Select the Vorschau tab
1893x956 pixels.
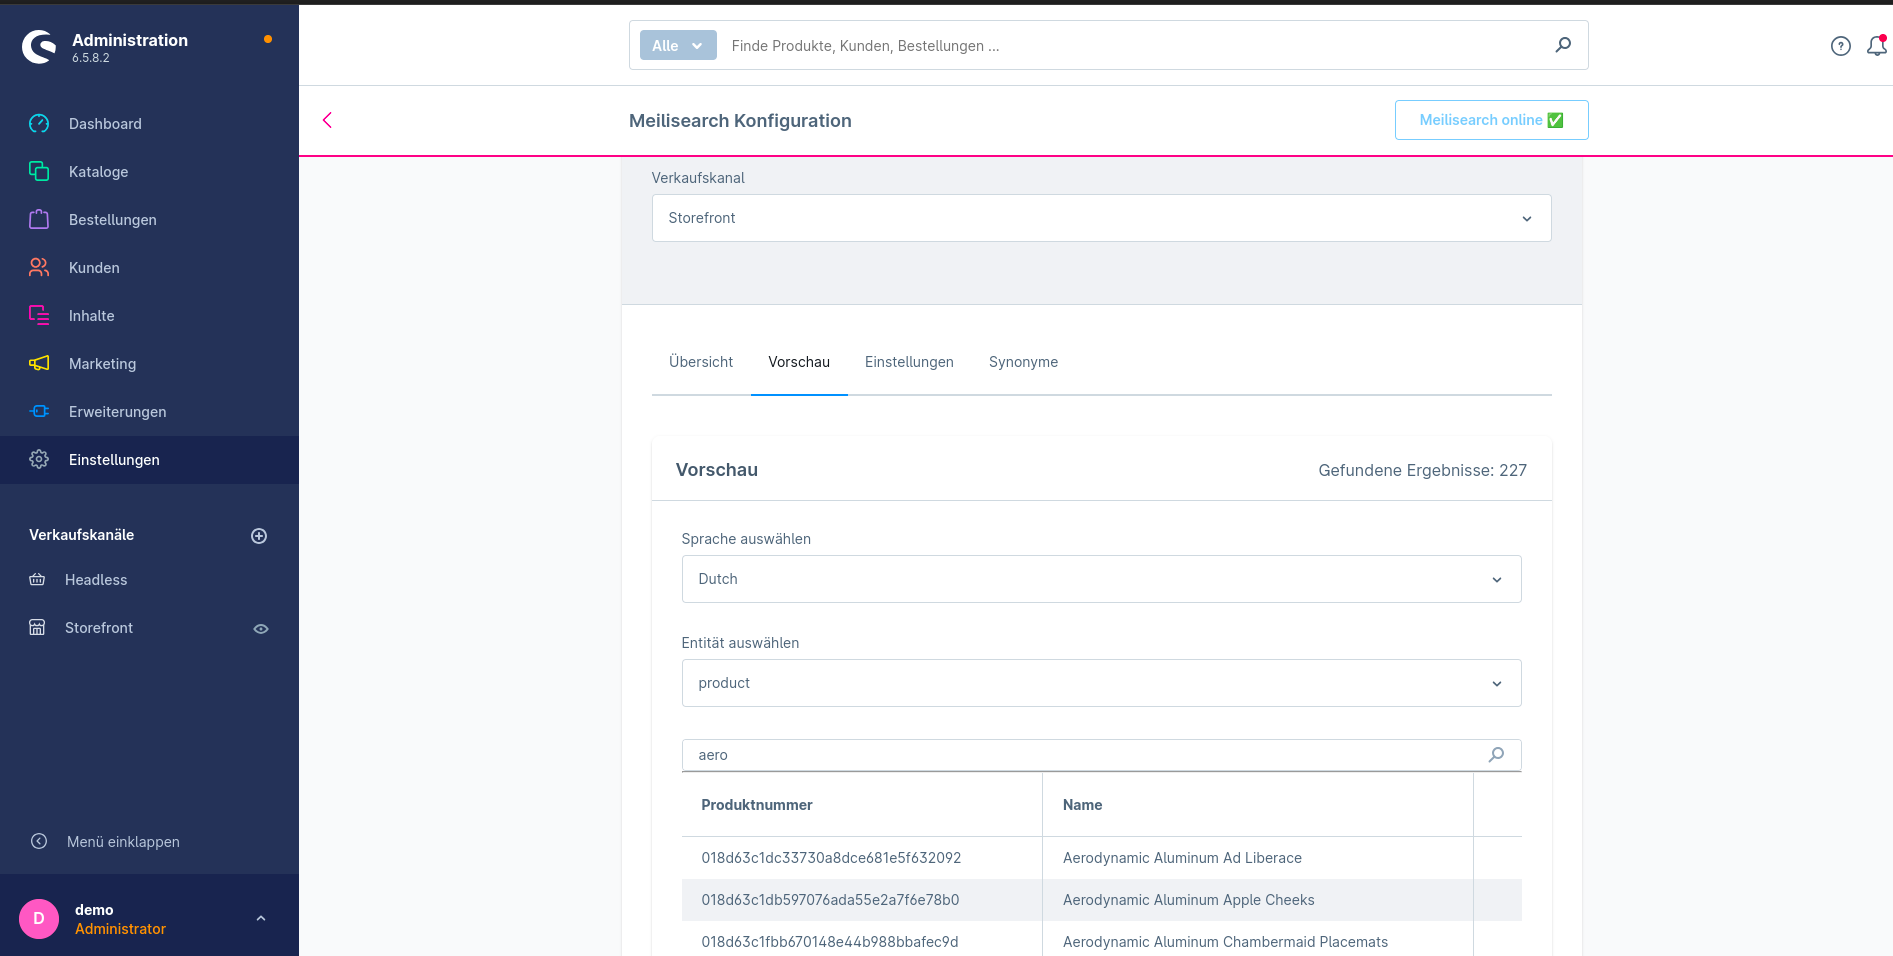(799, 362)
